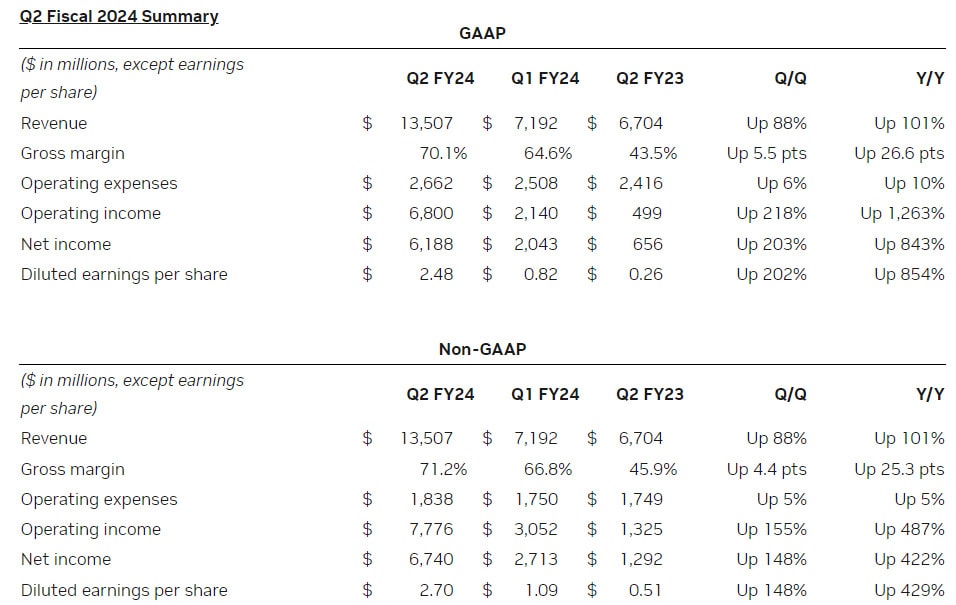Click the Up 218% quarter-over-quarter cell

click(771, 213)
